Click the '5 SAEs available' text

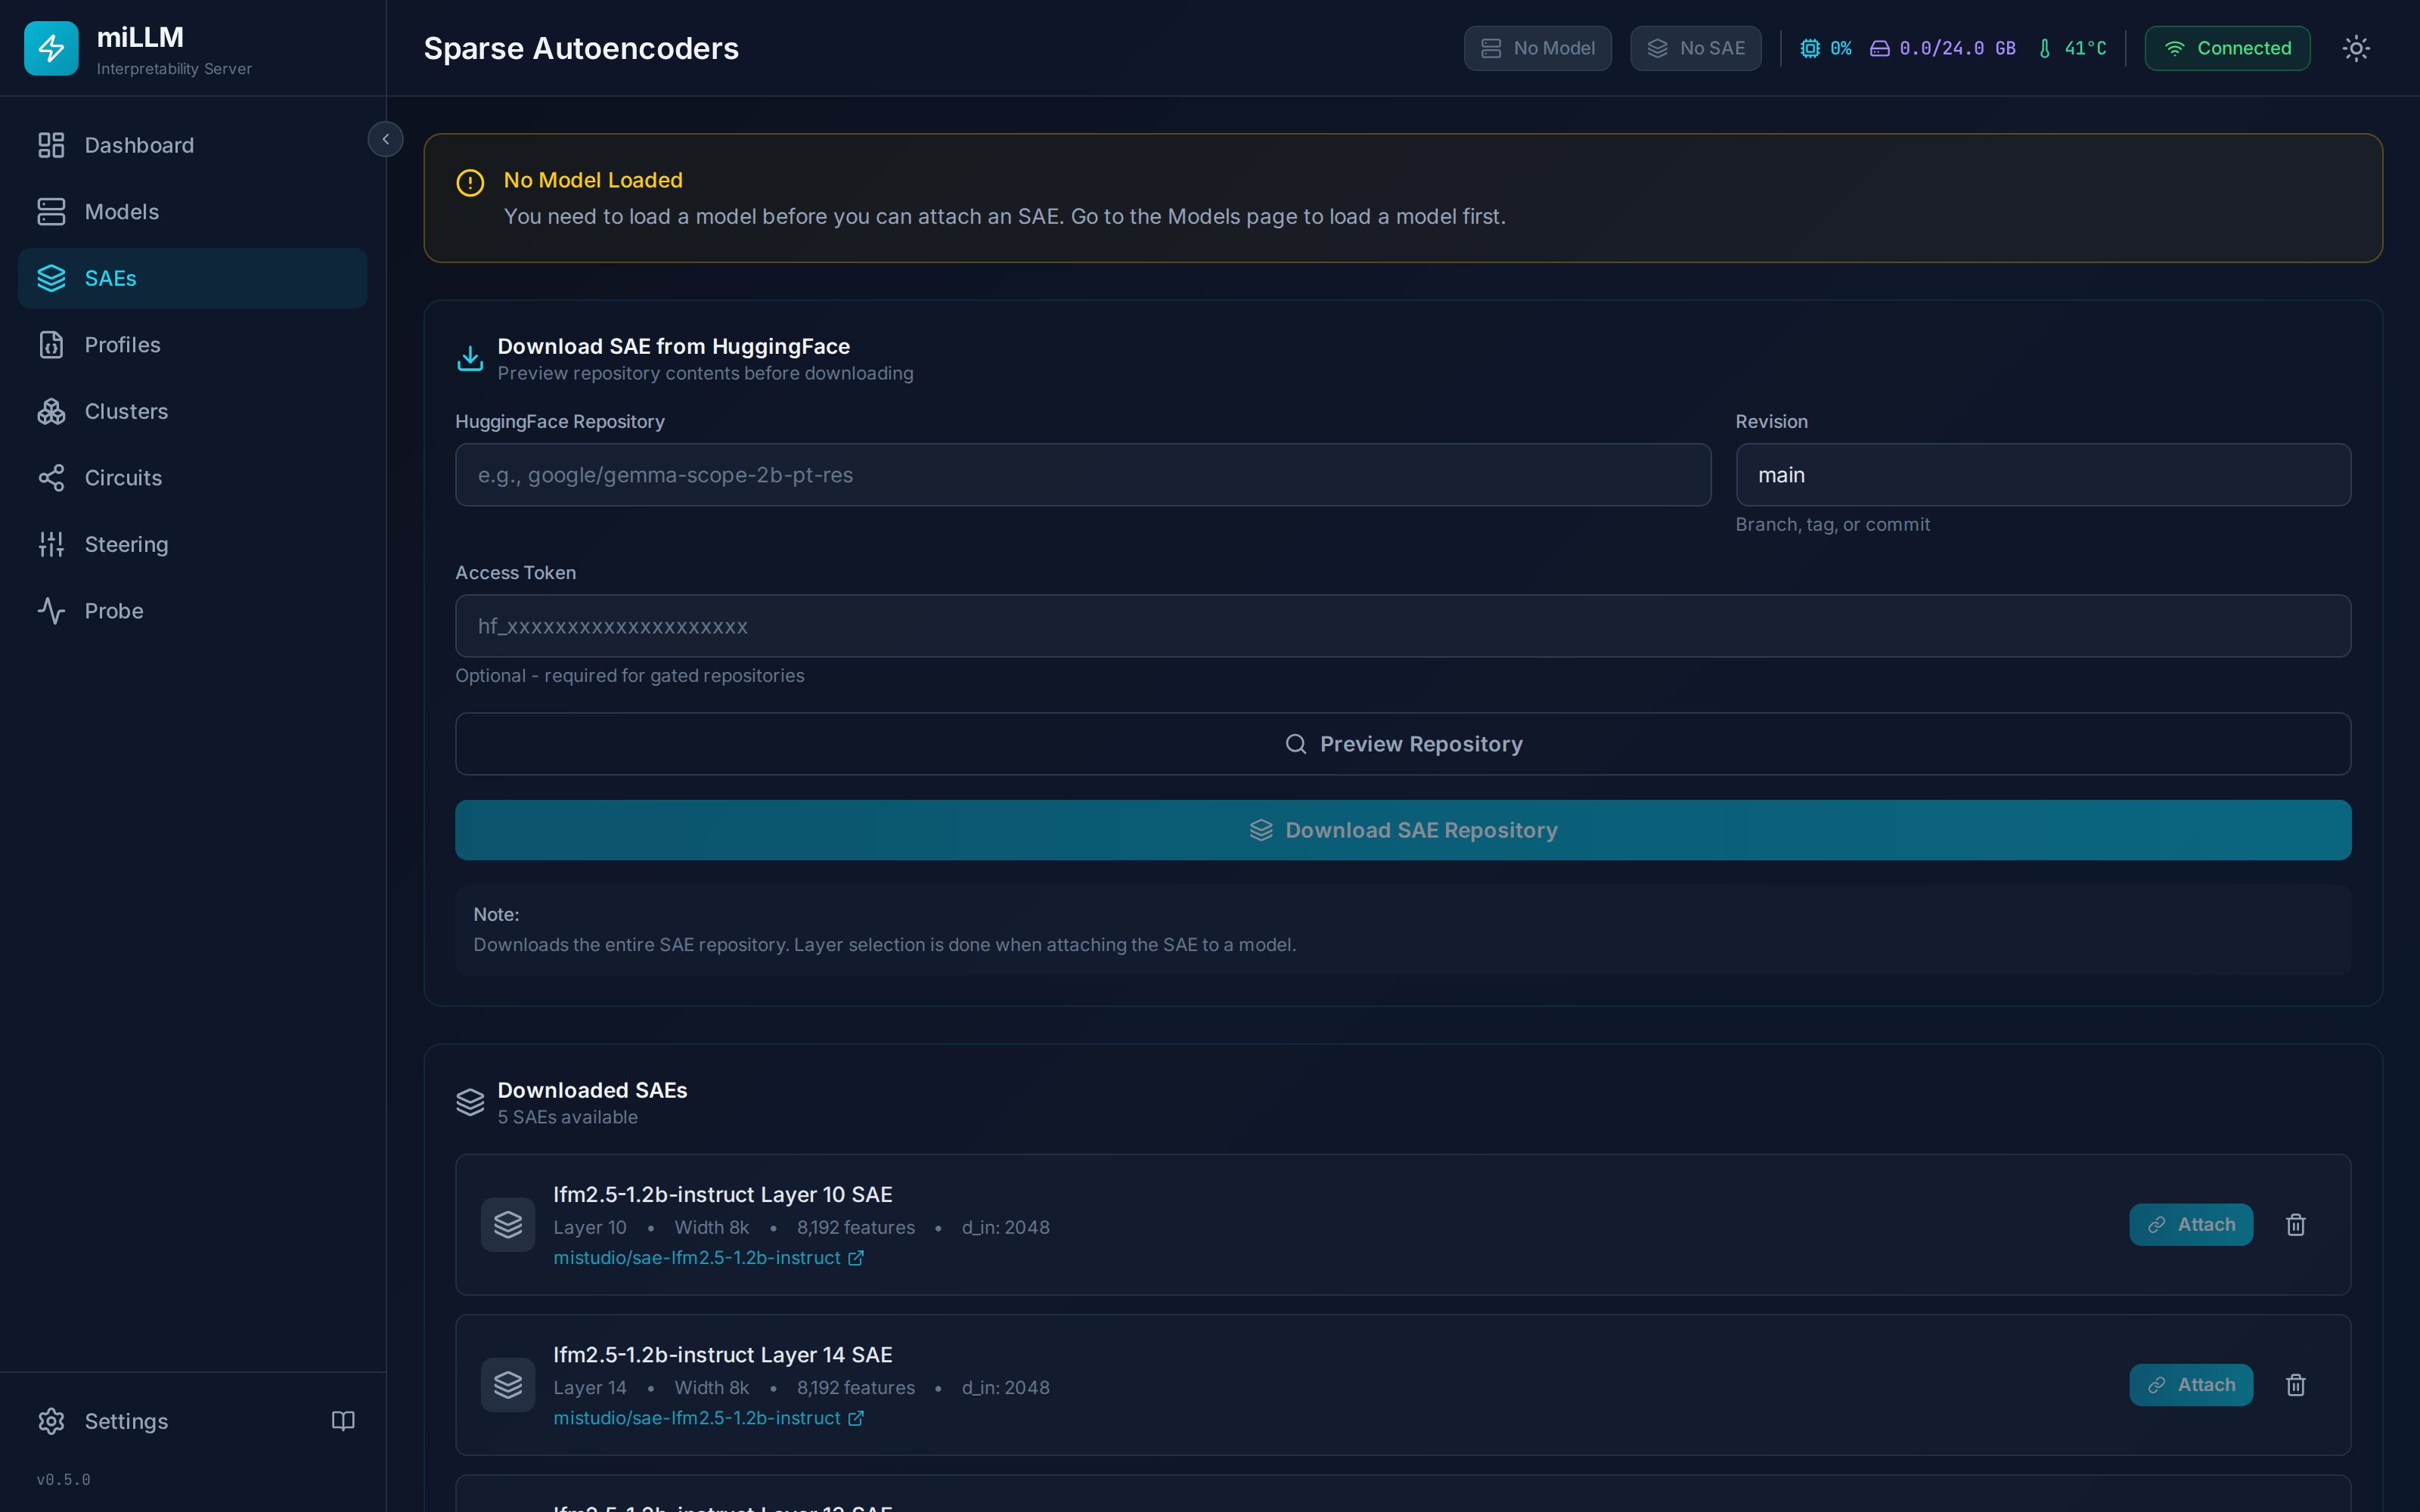pos(568,1117)
